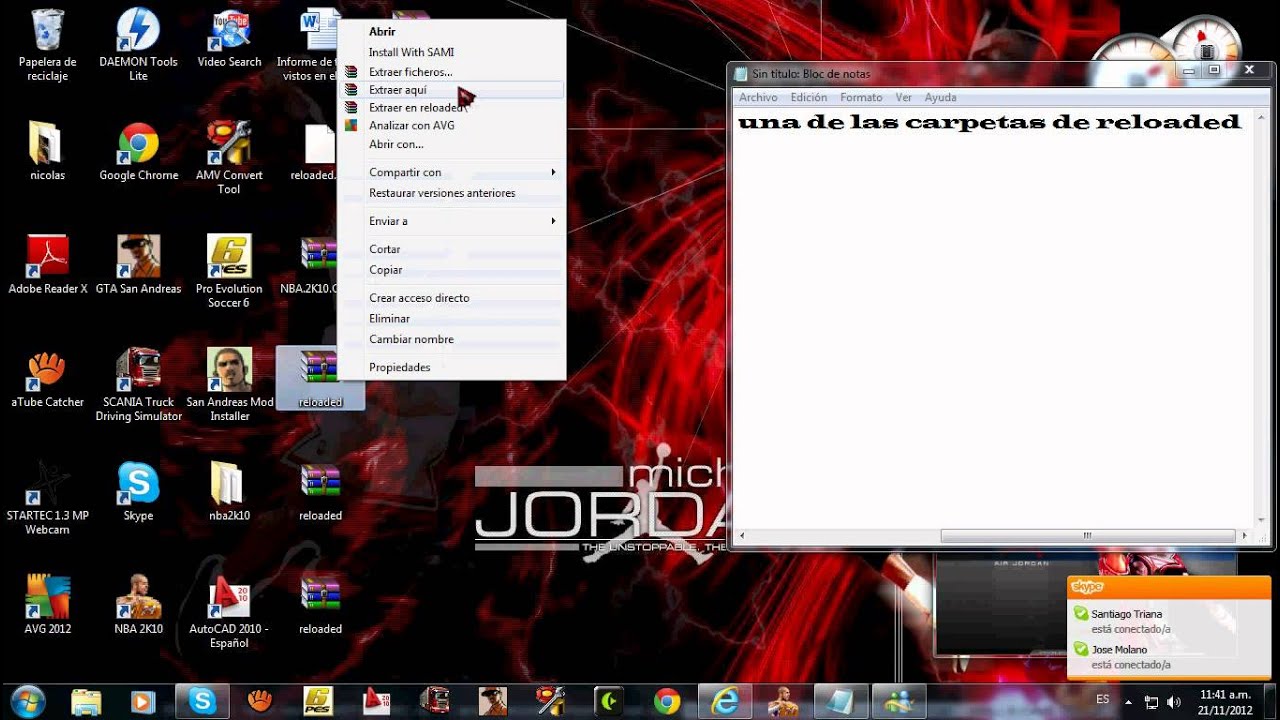Show hidden system tray icons arrow
1280x720 pixels.
1129,702
